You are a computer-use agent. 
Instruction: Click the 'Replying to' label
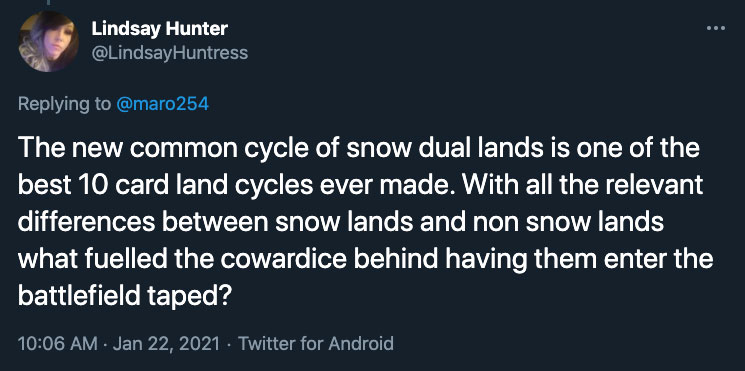64,105
